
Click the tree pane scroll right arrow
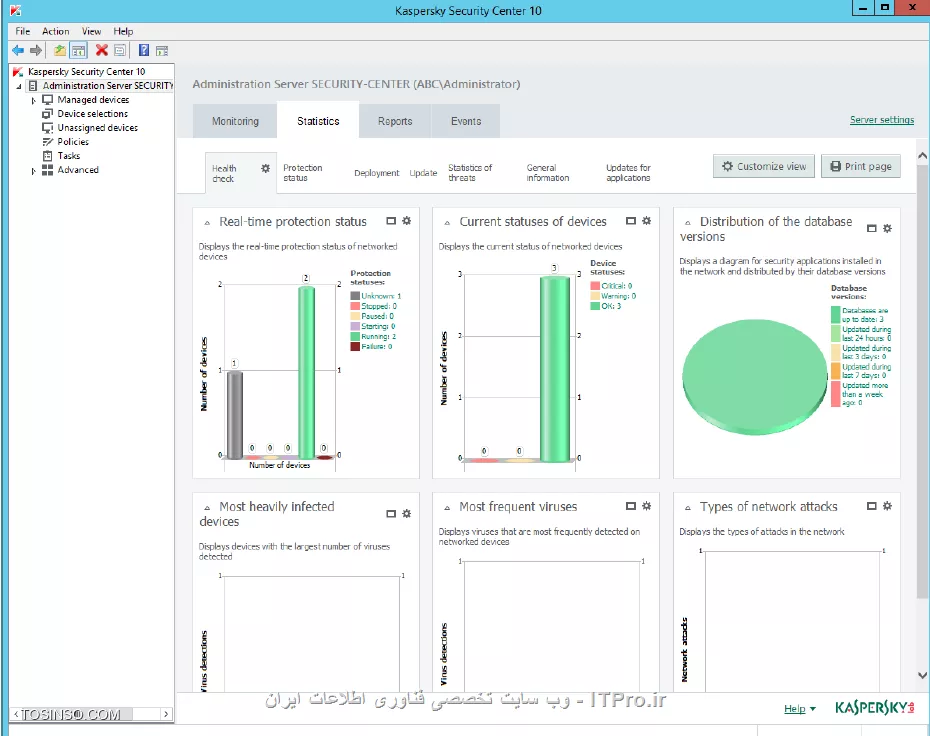[166, 714]
